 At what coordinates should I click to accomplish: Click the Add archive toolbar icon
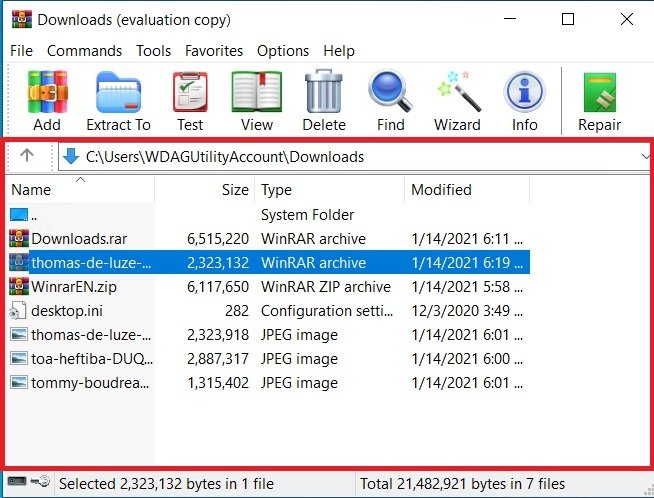[x=47, y=92]
